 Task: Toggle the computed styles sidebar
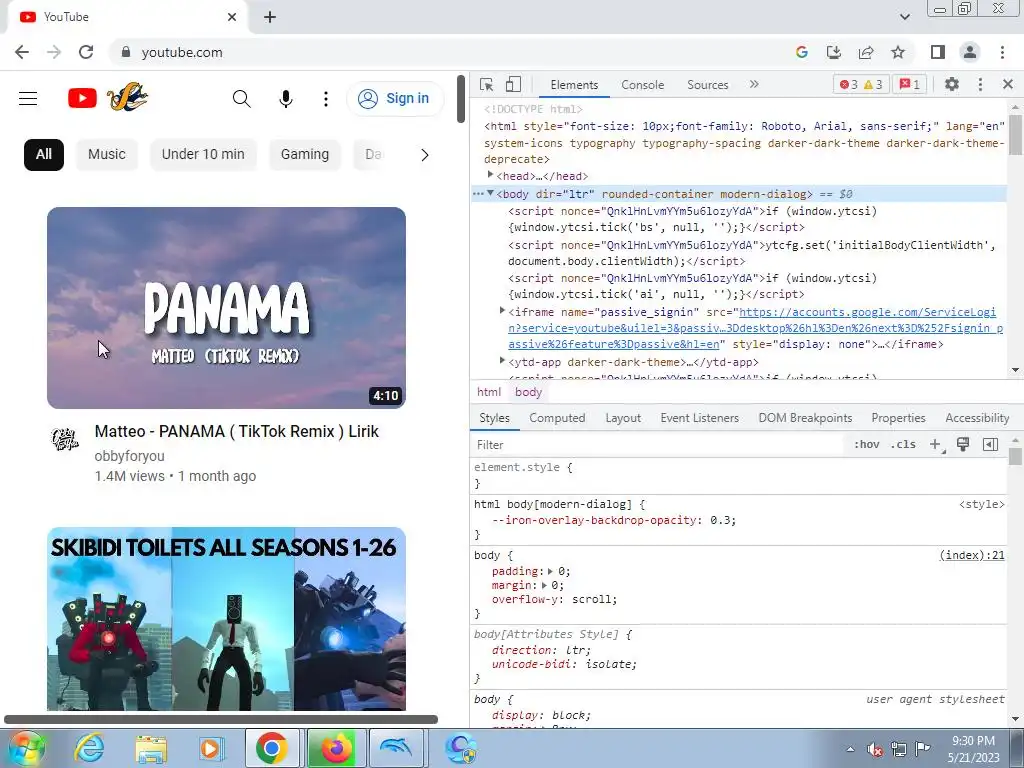click(x=990, y=445)
